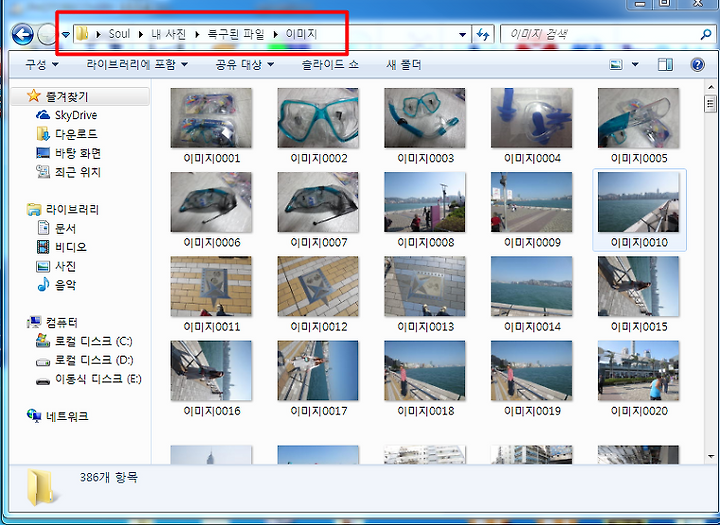The image size is (720, 525).
Task: Select 즐겨찾기 in navigation pane
Action: click(x=67, y=96)
